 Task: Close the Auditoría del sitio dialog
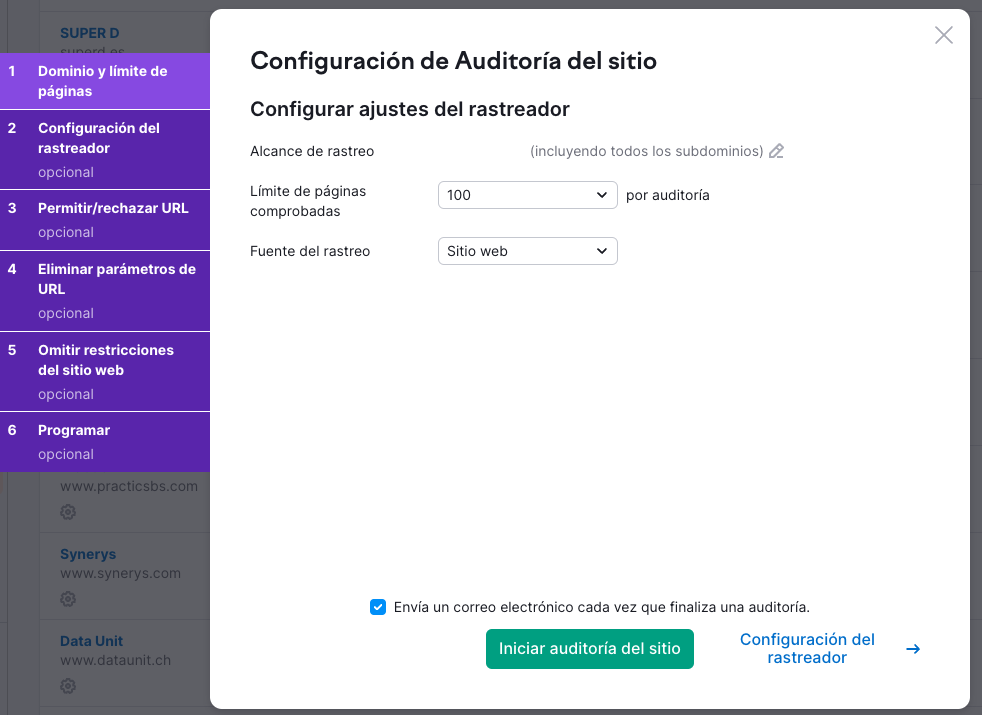943,35
